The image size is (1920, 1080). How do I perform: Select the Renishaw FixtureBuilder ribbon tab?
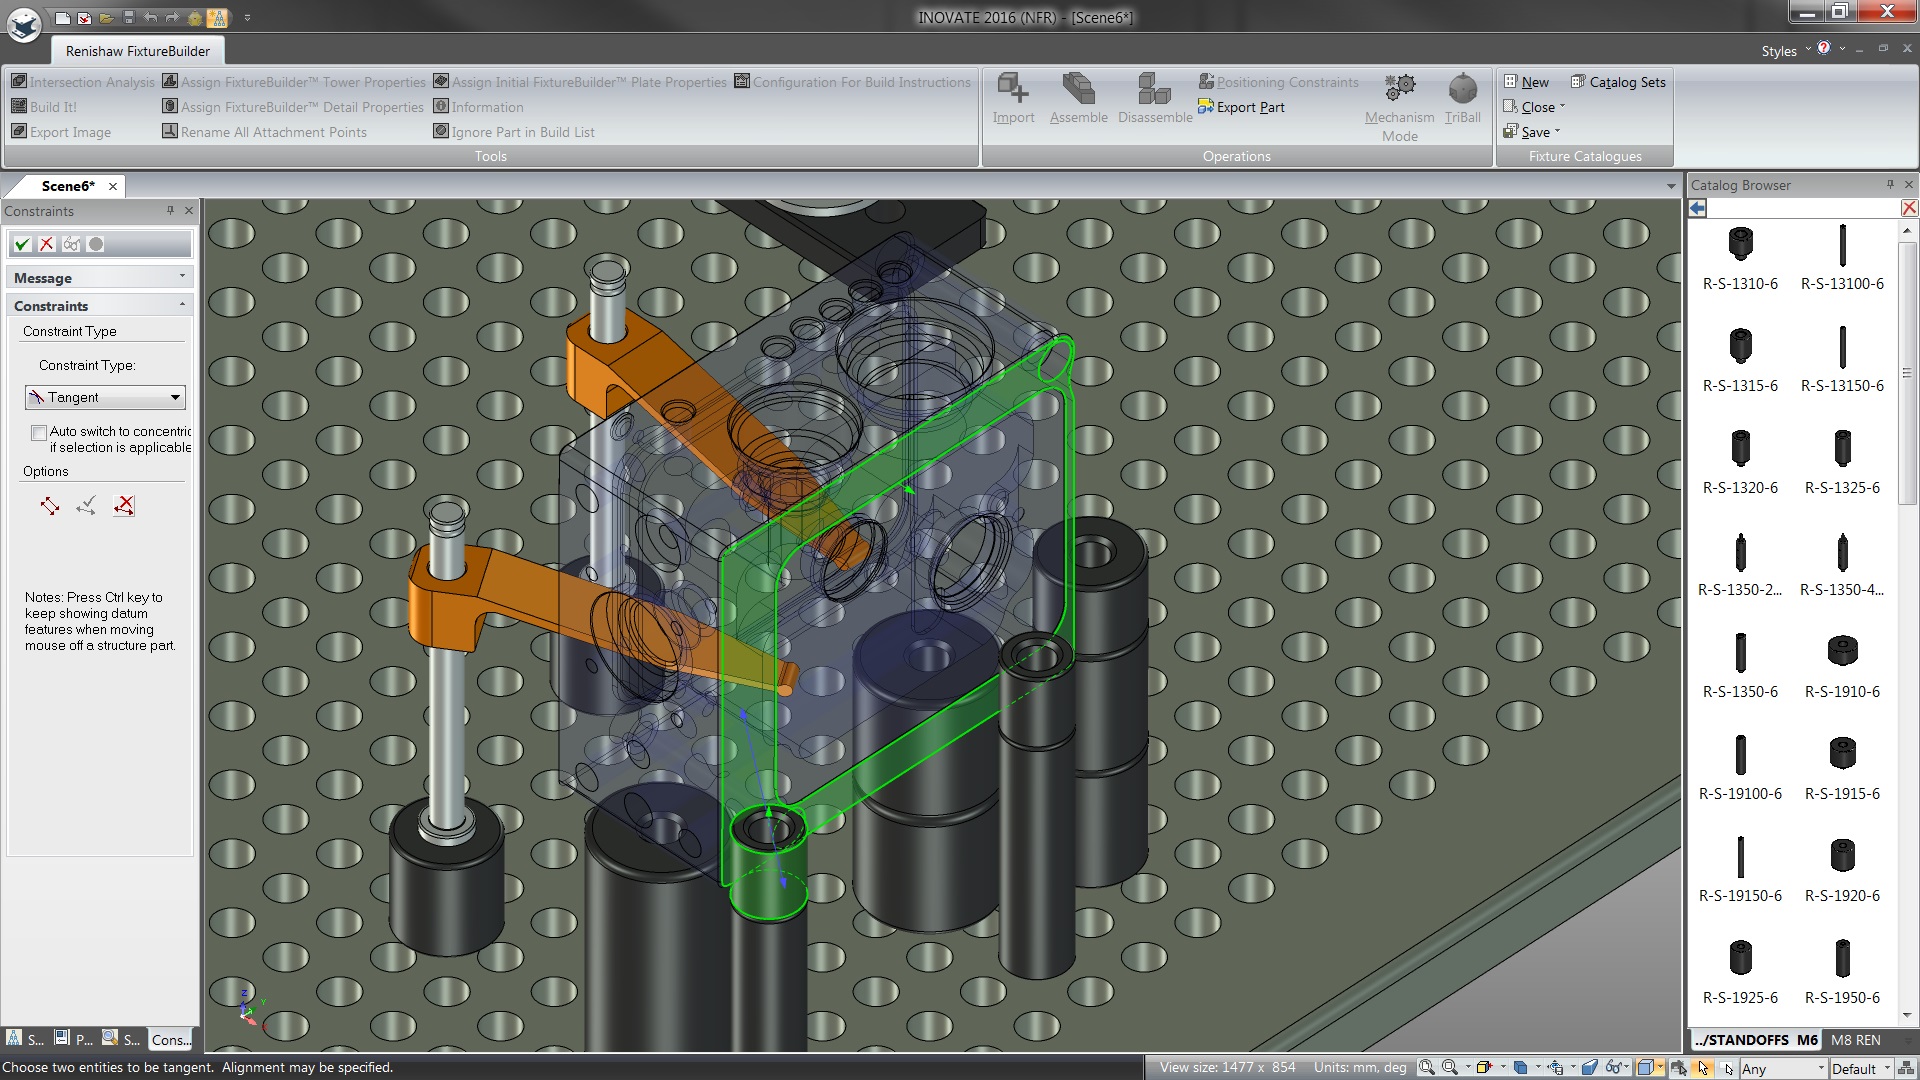click(x=138, y=51)
